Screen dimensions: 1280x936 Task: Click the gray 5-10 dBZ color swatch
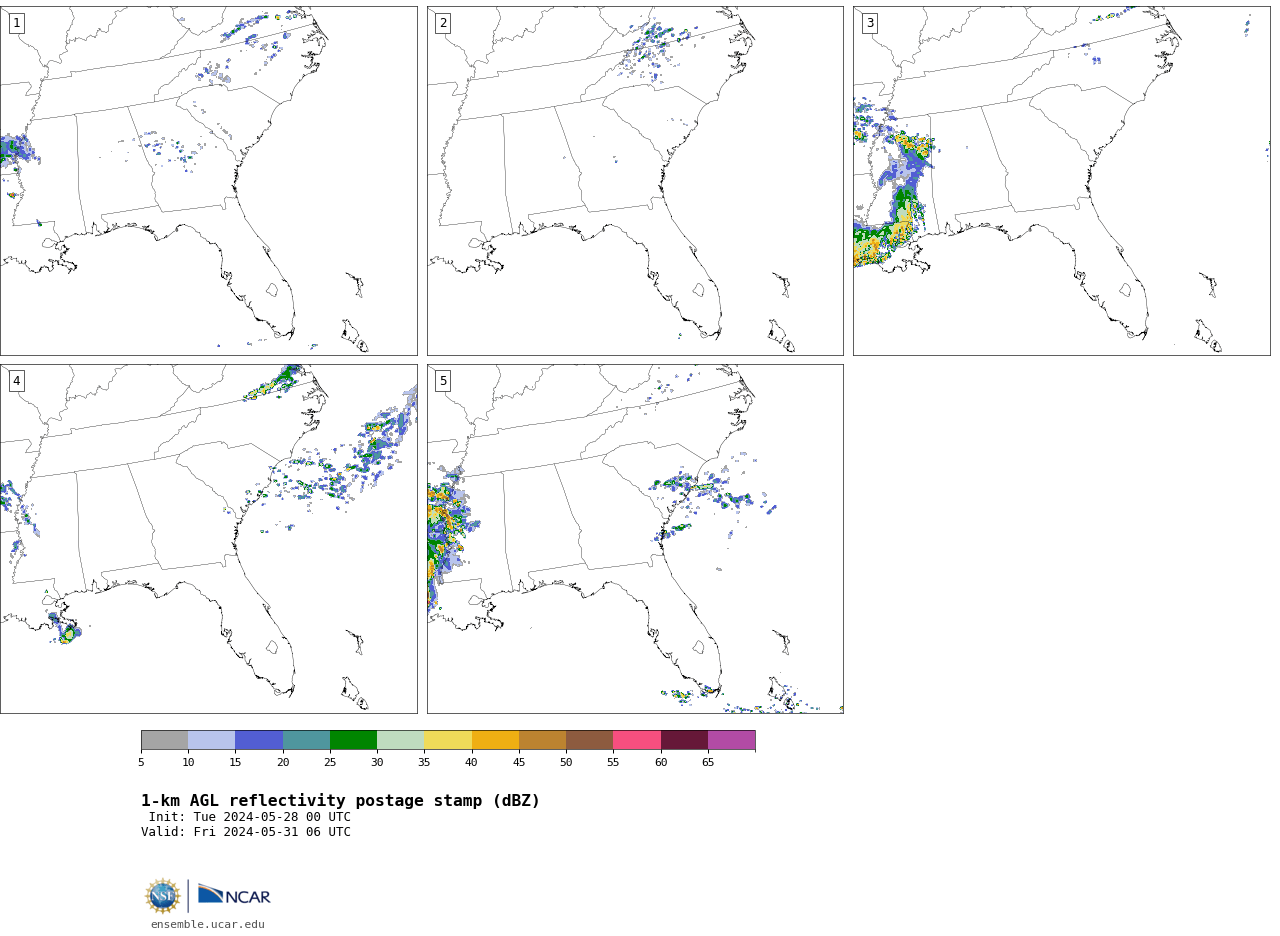click(164, 740)
